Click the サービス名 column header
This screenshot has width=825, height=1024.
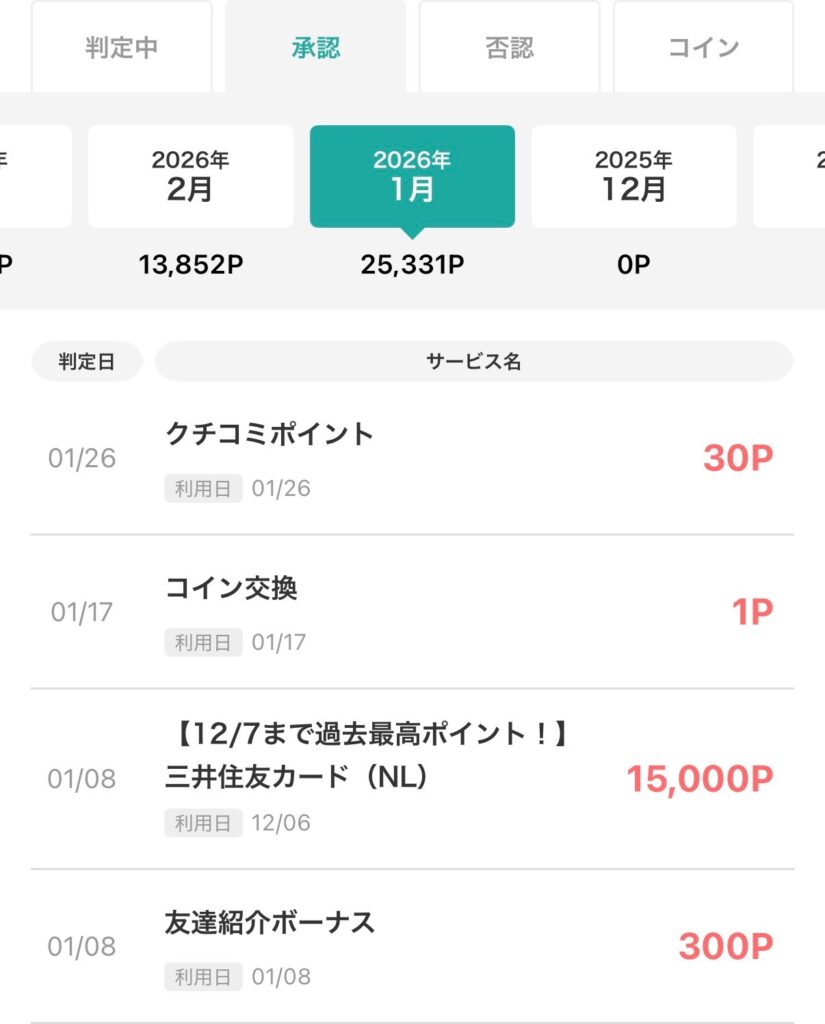pos(473,362)
